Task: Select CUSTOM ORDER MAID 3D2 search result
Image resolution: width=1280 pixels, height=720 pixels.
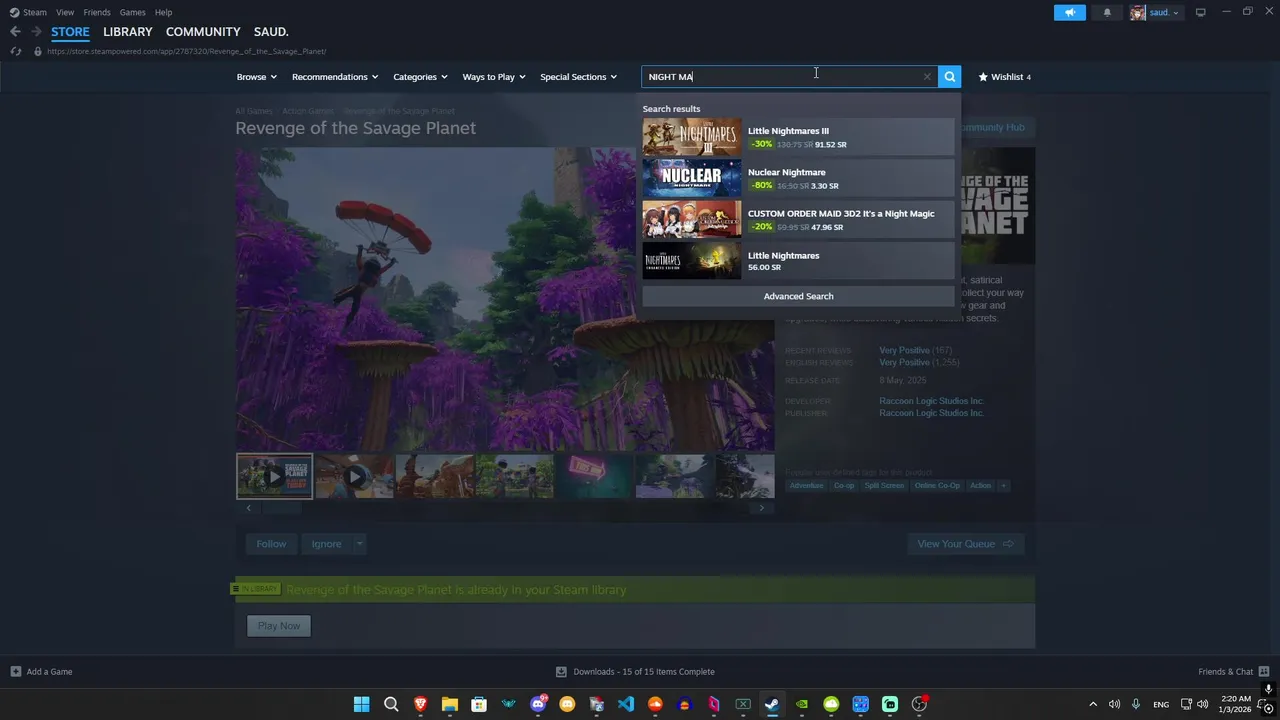Action: point(798,220)
